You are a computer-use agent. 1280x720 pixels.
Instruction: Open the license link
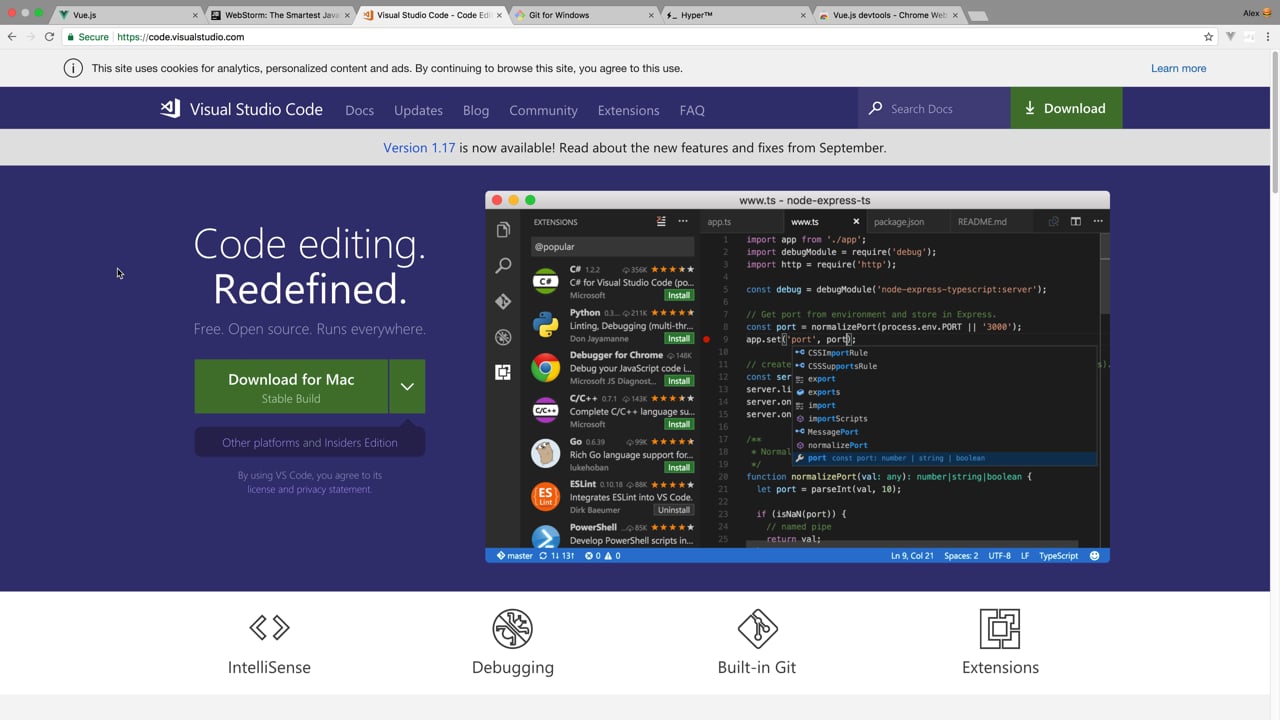pos(261,489)
